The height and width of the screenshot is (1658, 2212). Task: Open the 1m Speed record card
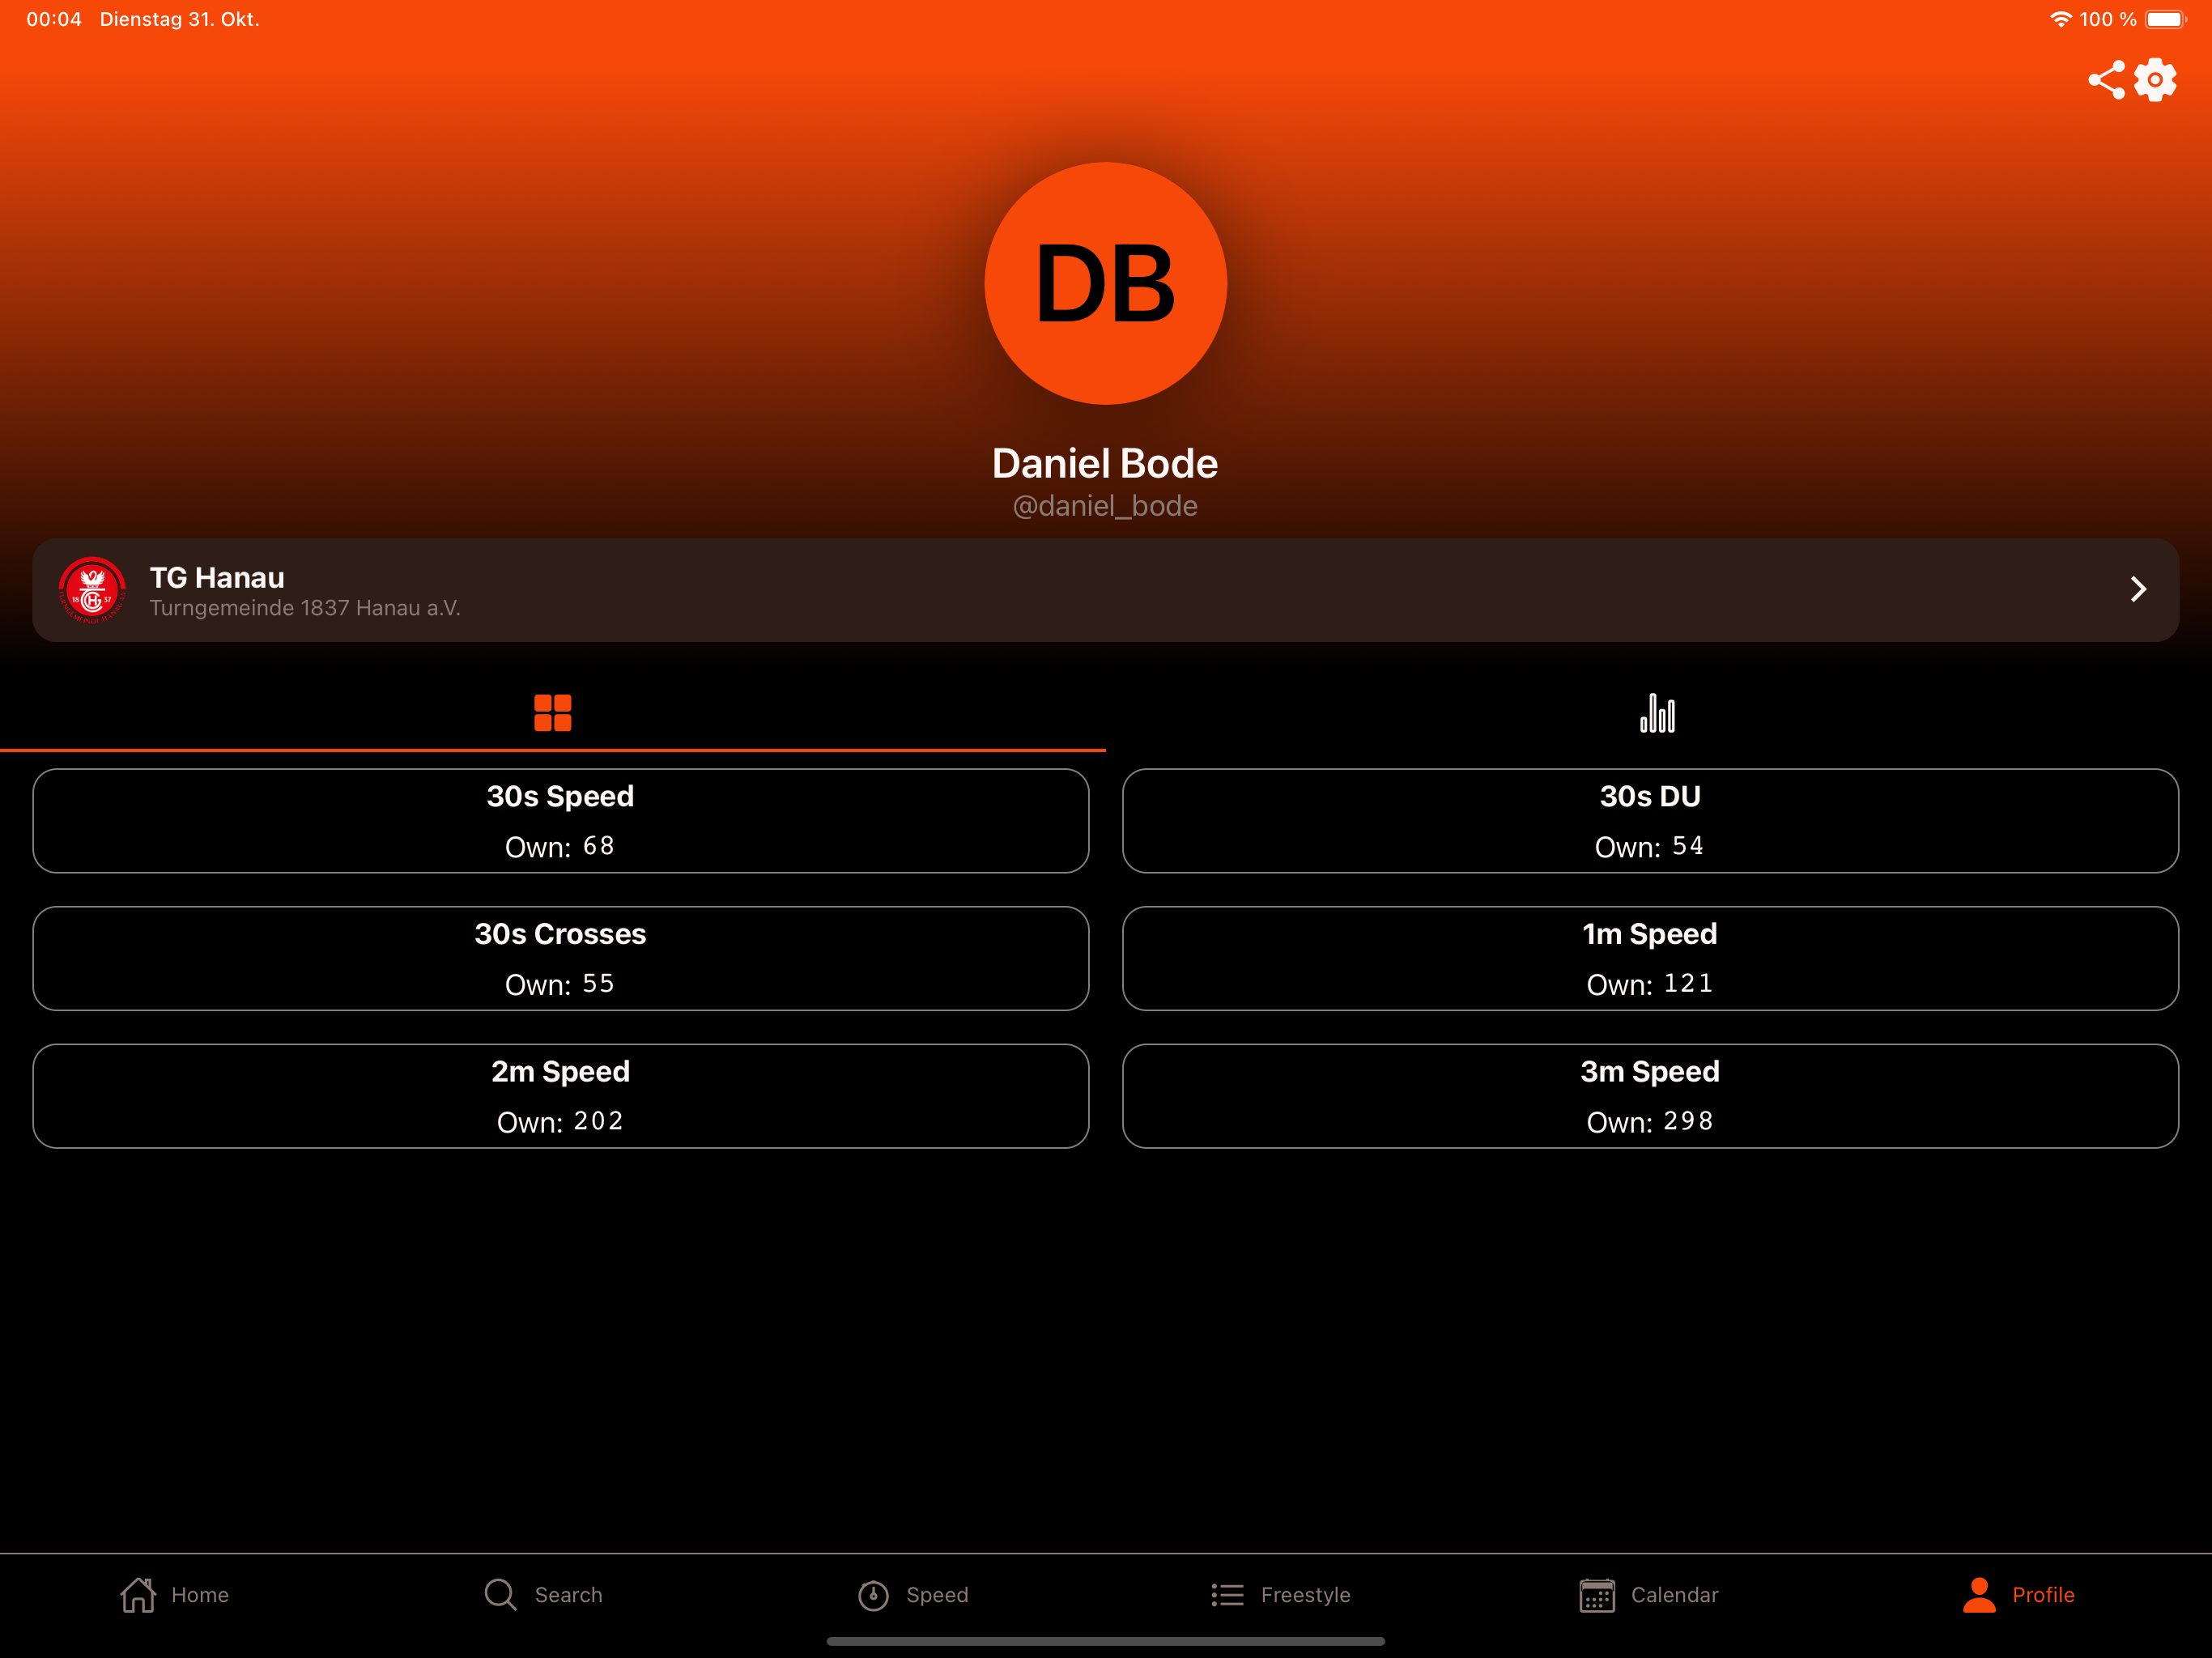pyautogui.click(x=1650, y=959)
